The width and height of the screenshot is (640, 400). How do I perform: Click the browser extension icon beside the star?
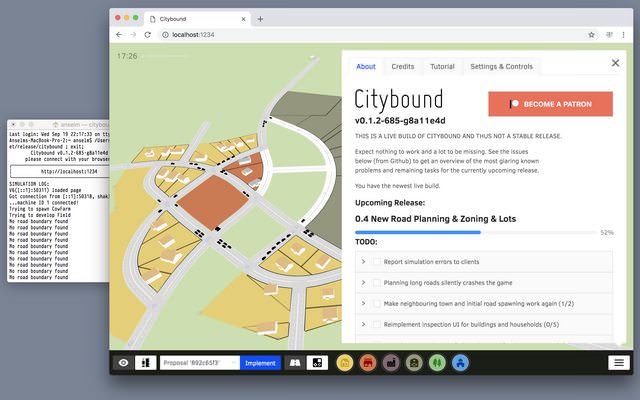pyautogui.click(x=609, y=35)
